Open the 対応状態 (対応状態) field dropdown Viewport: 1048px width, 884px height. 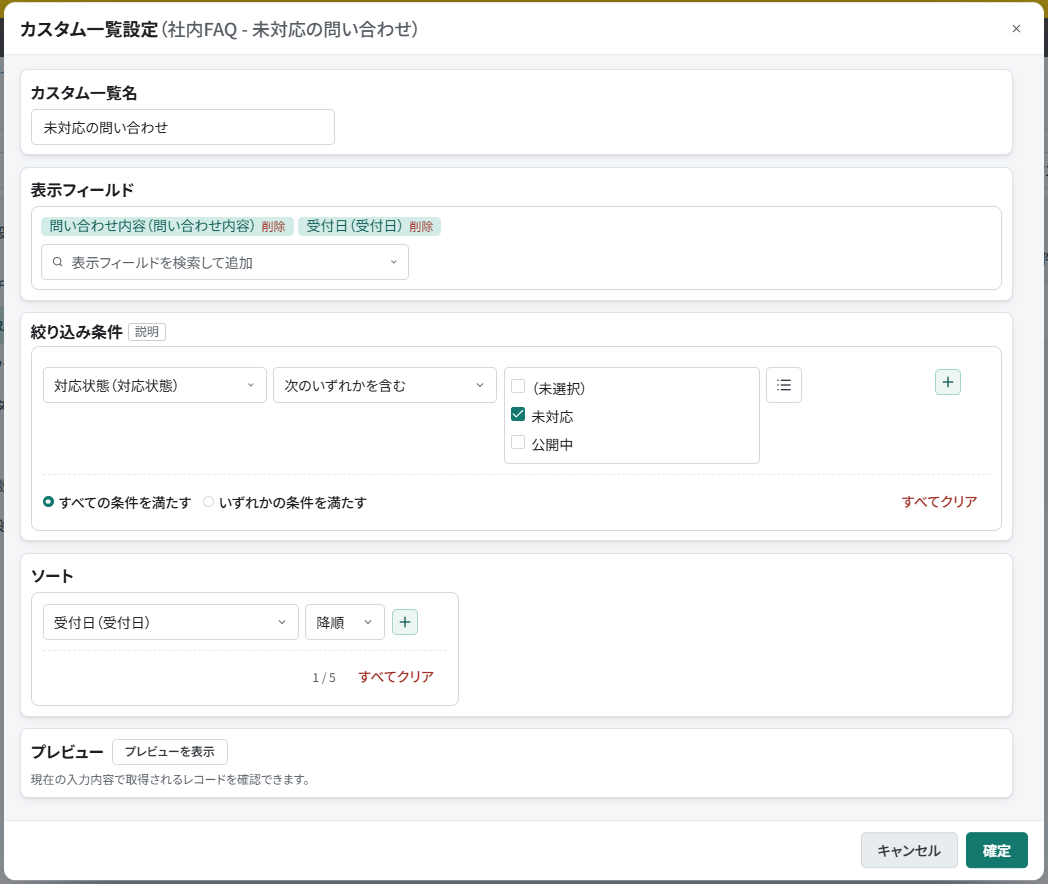(x=154, y=385)
